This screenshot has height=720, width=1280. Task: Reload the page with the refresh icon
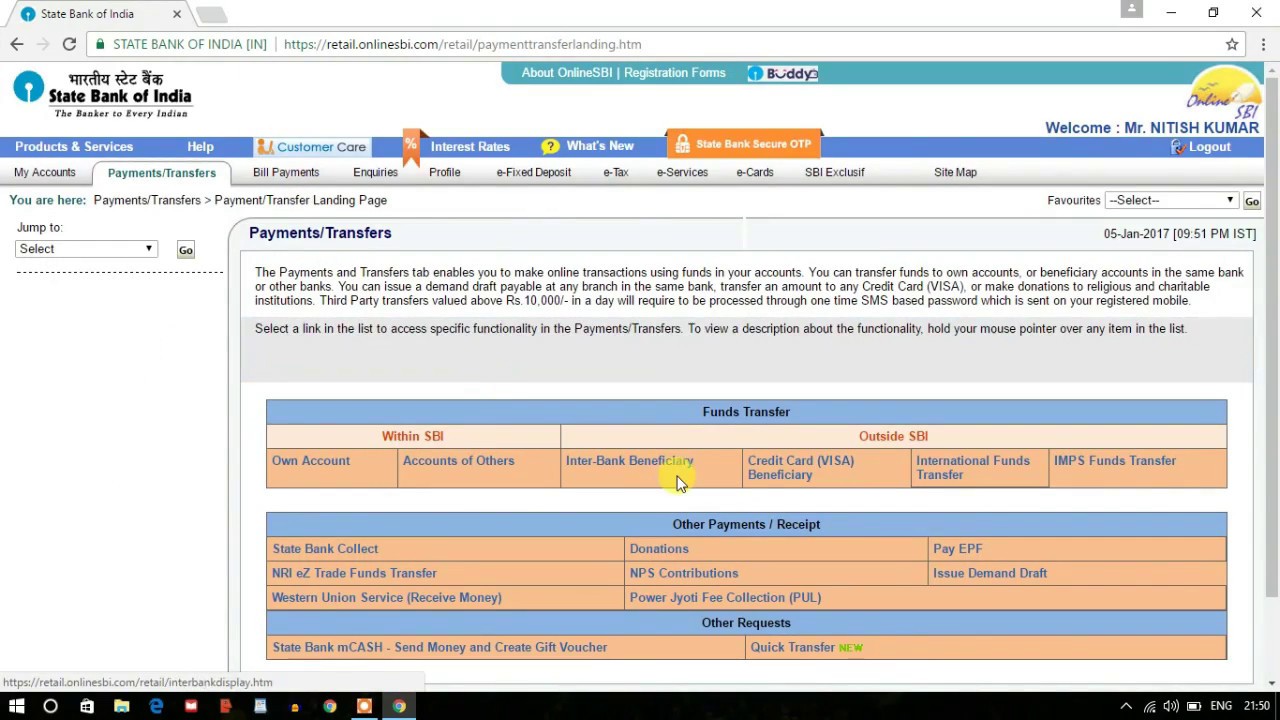[x=69, y=44]
